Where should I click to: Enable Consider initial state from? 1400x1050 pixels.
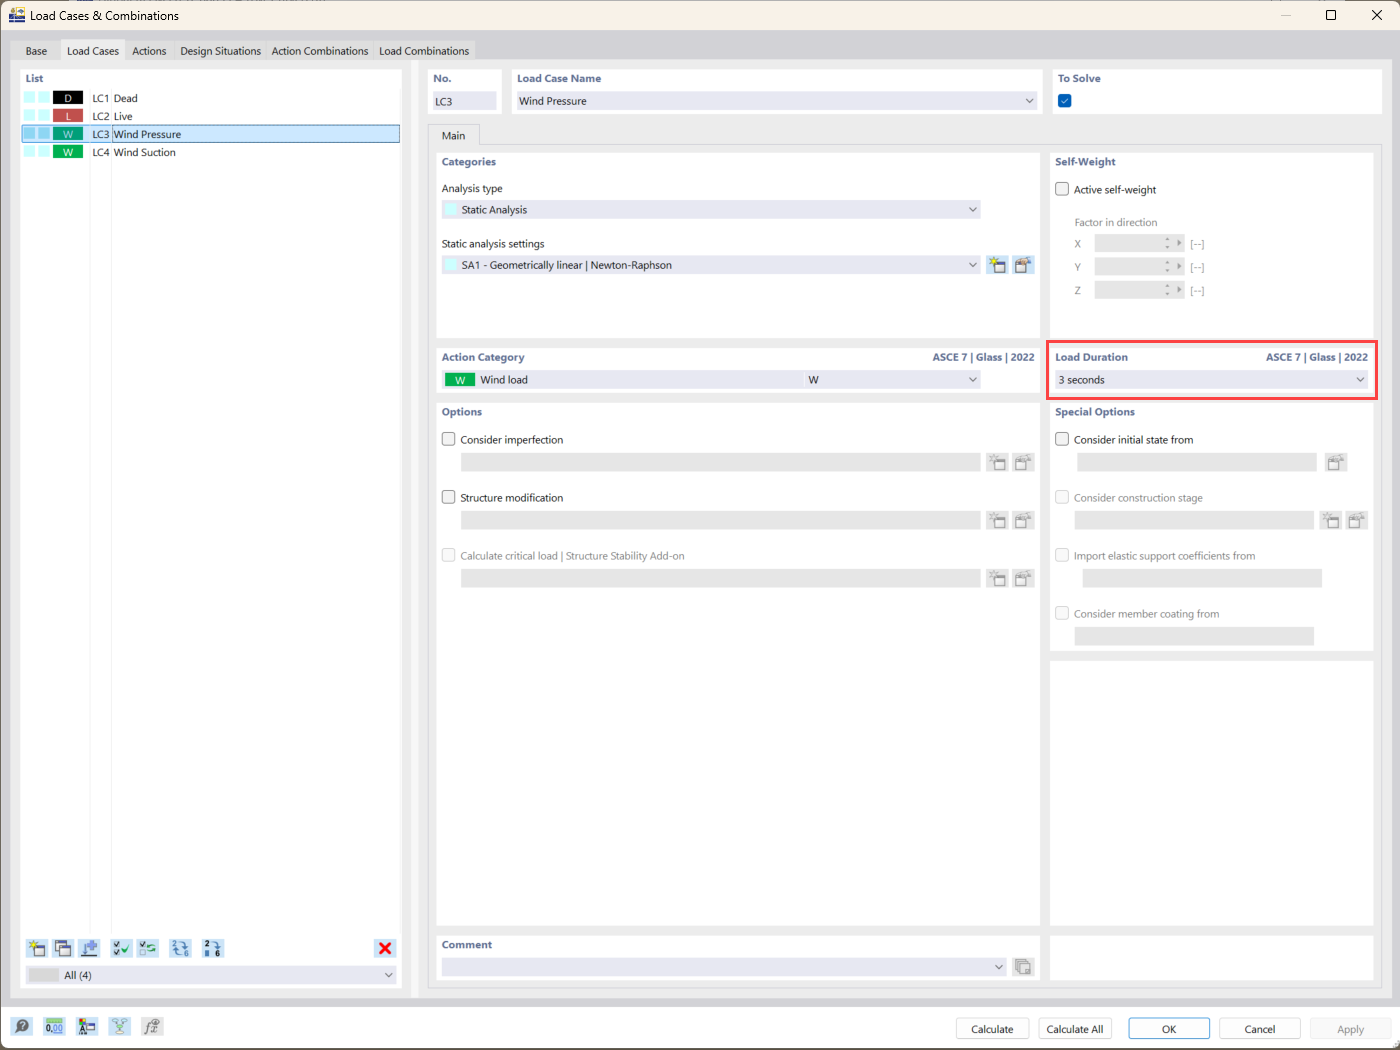1061,439
